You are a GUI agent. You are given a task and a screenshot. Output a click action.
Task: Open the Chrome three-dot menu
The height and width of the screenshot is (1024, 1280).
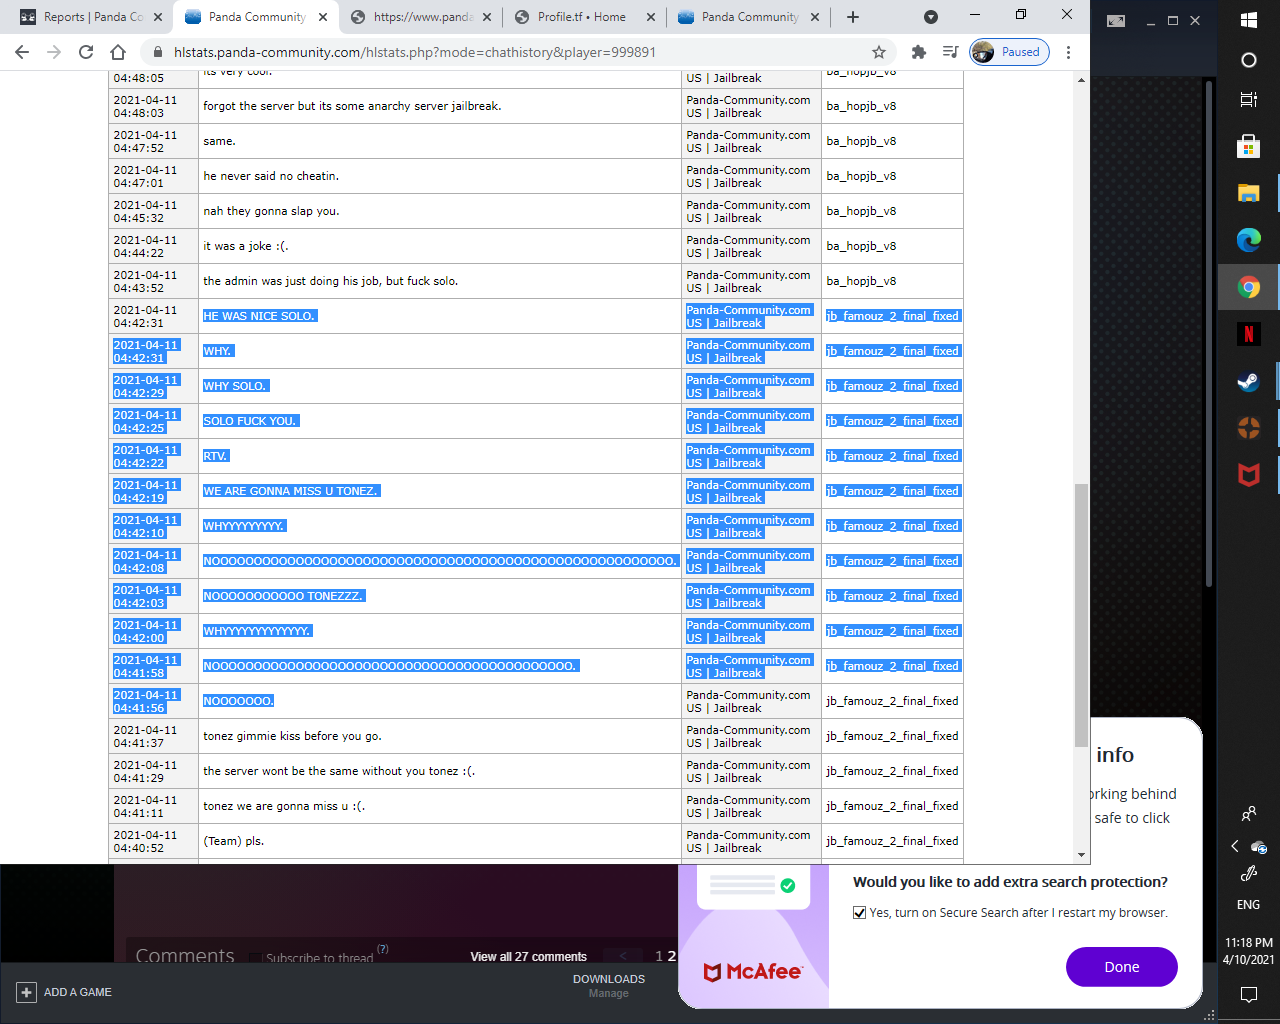tap(1068, 52)
